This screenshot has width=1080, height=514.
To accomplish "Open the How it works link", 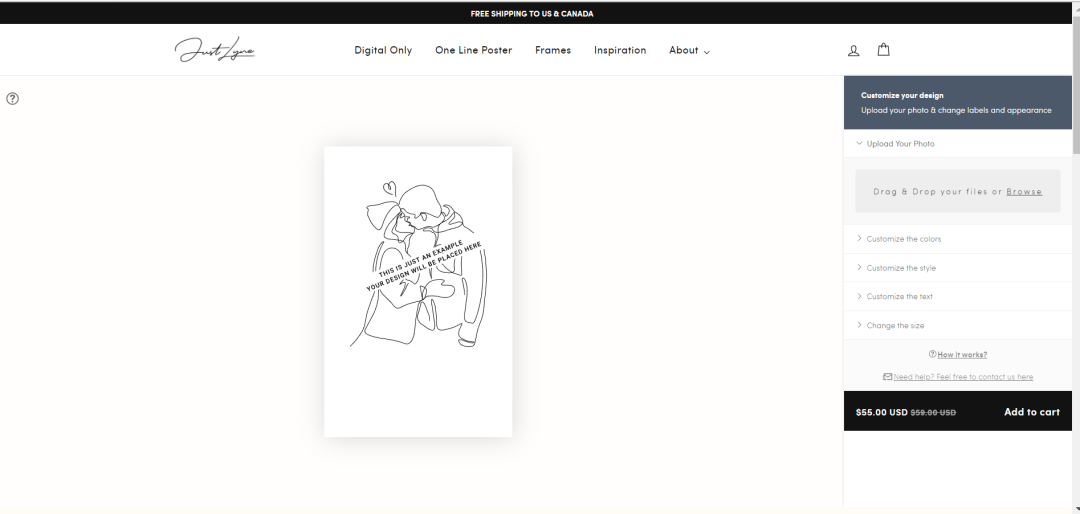I will [x=962, y=355].
